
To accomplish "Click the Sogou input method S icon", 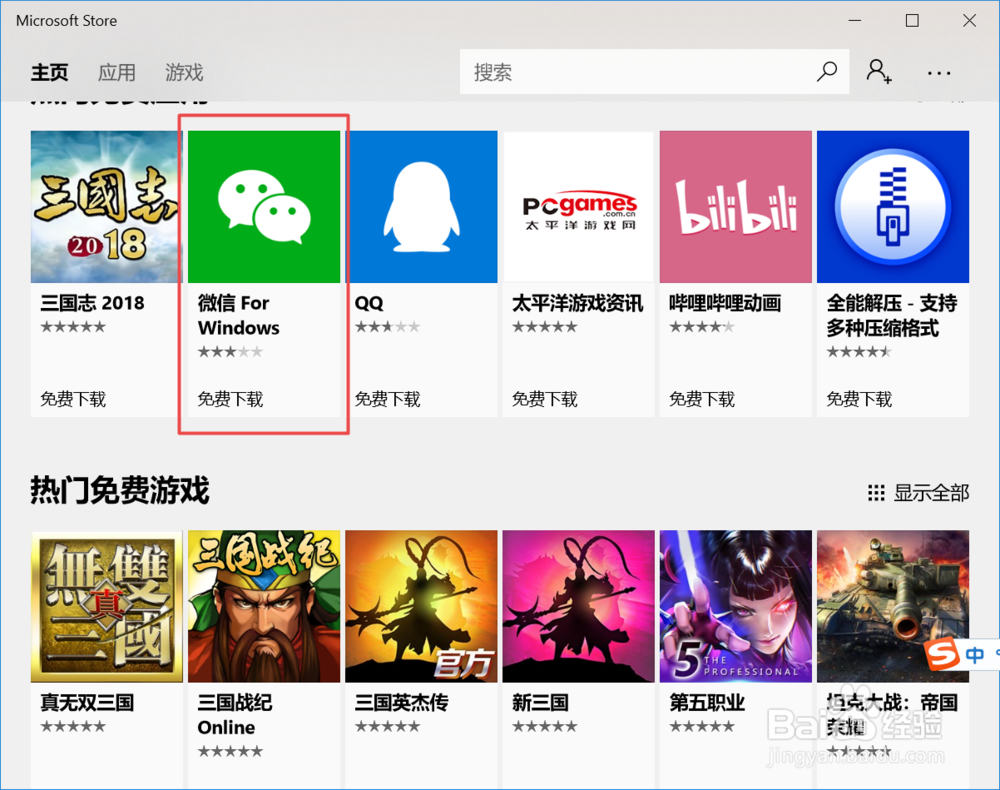I will (943, 654).
